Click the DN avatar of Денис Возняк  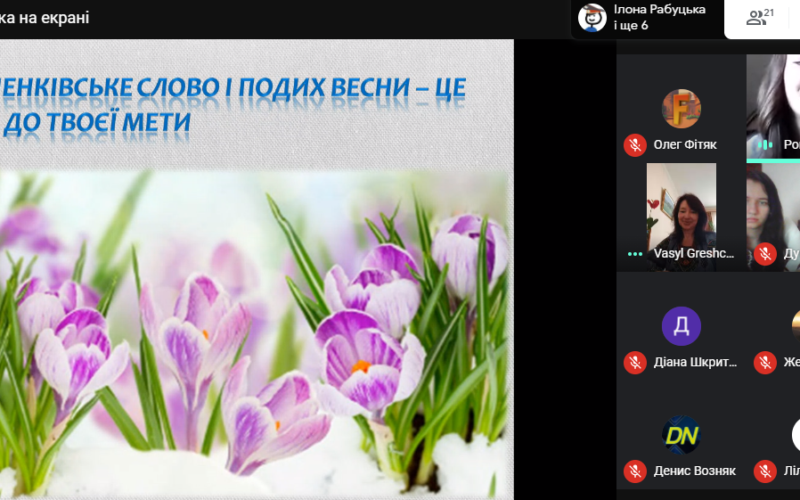click(x=681, y=435)
